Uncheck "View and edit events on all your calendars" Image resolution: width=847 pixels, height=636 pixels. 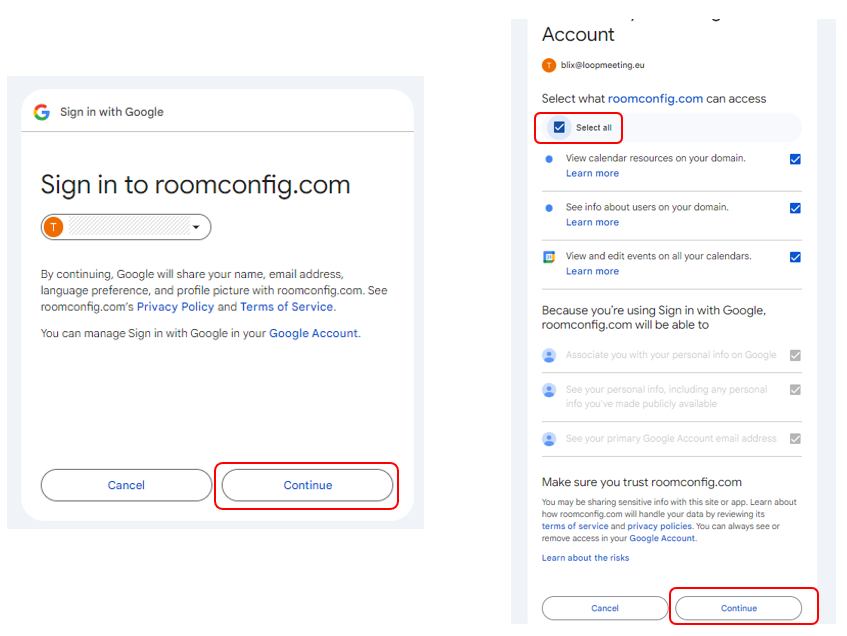(x=795, y=257)
